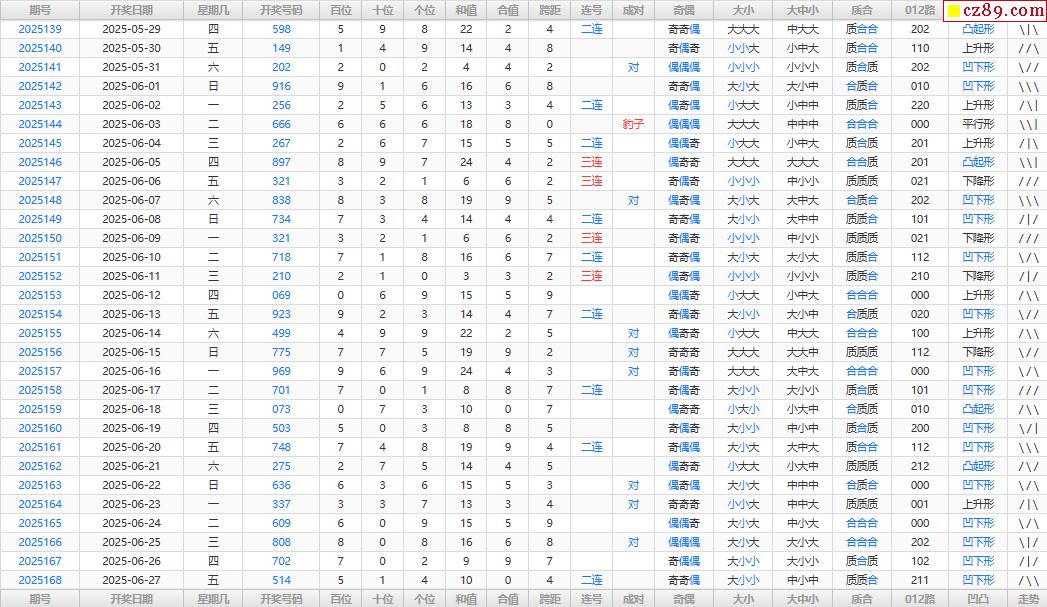Open issue number 2025153 link
This screenshot has width=1047, height=607.
(x=40, y=295)
